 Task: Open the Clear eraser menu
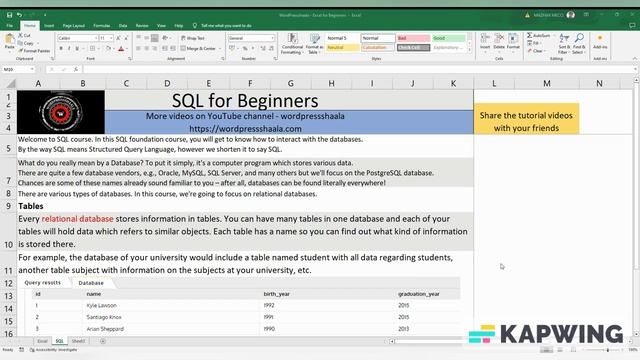pyautogui.click(x=536, y=51)
